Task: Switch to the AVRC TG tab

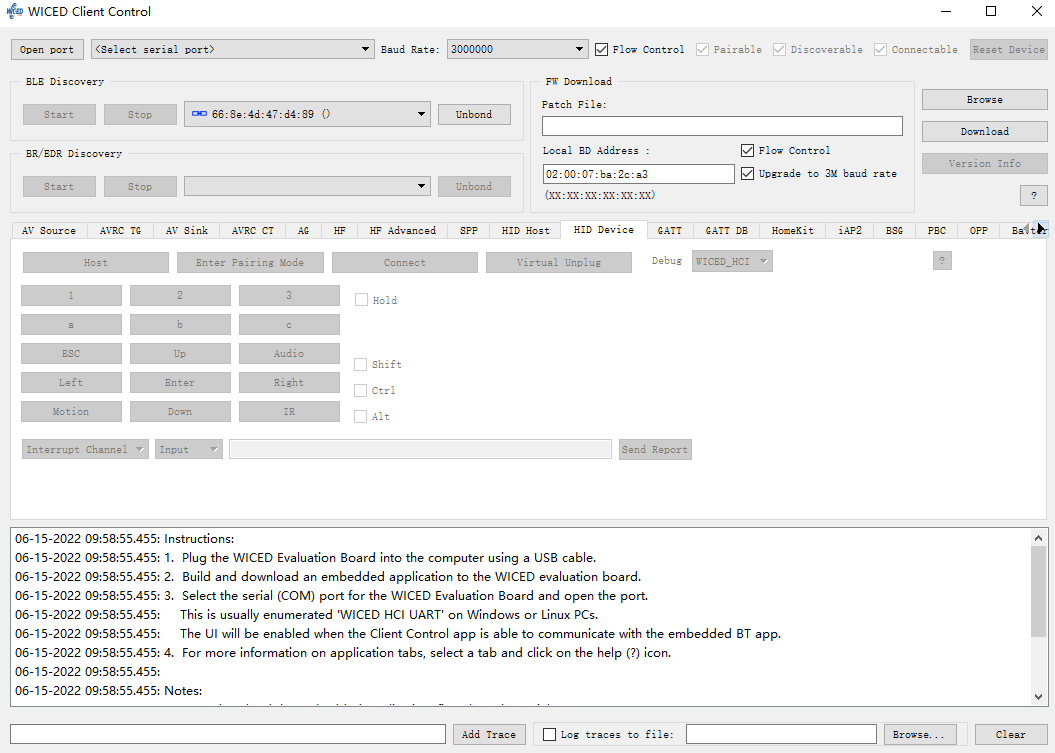Action: (120, 230)
